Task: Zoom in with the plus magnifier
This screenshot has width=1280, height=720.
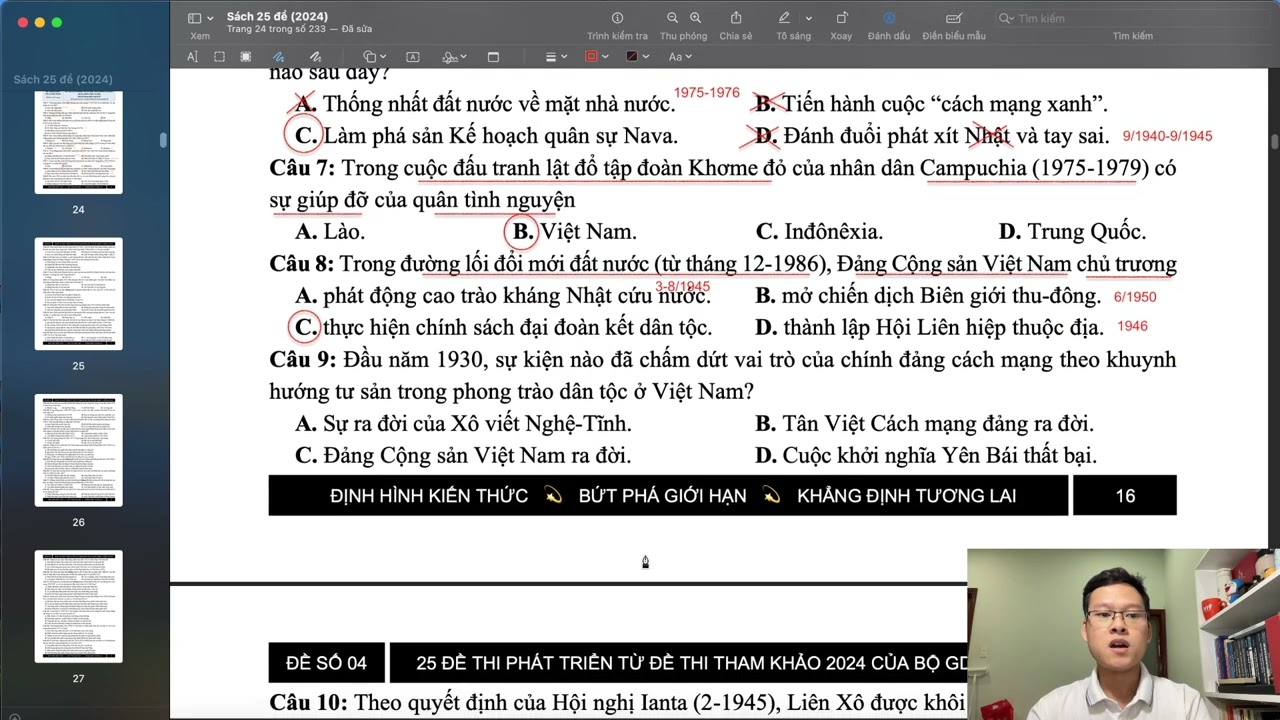Action: tap(695, 18)
